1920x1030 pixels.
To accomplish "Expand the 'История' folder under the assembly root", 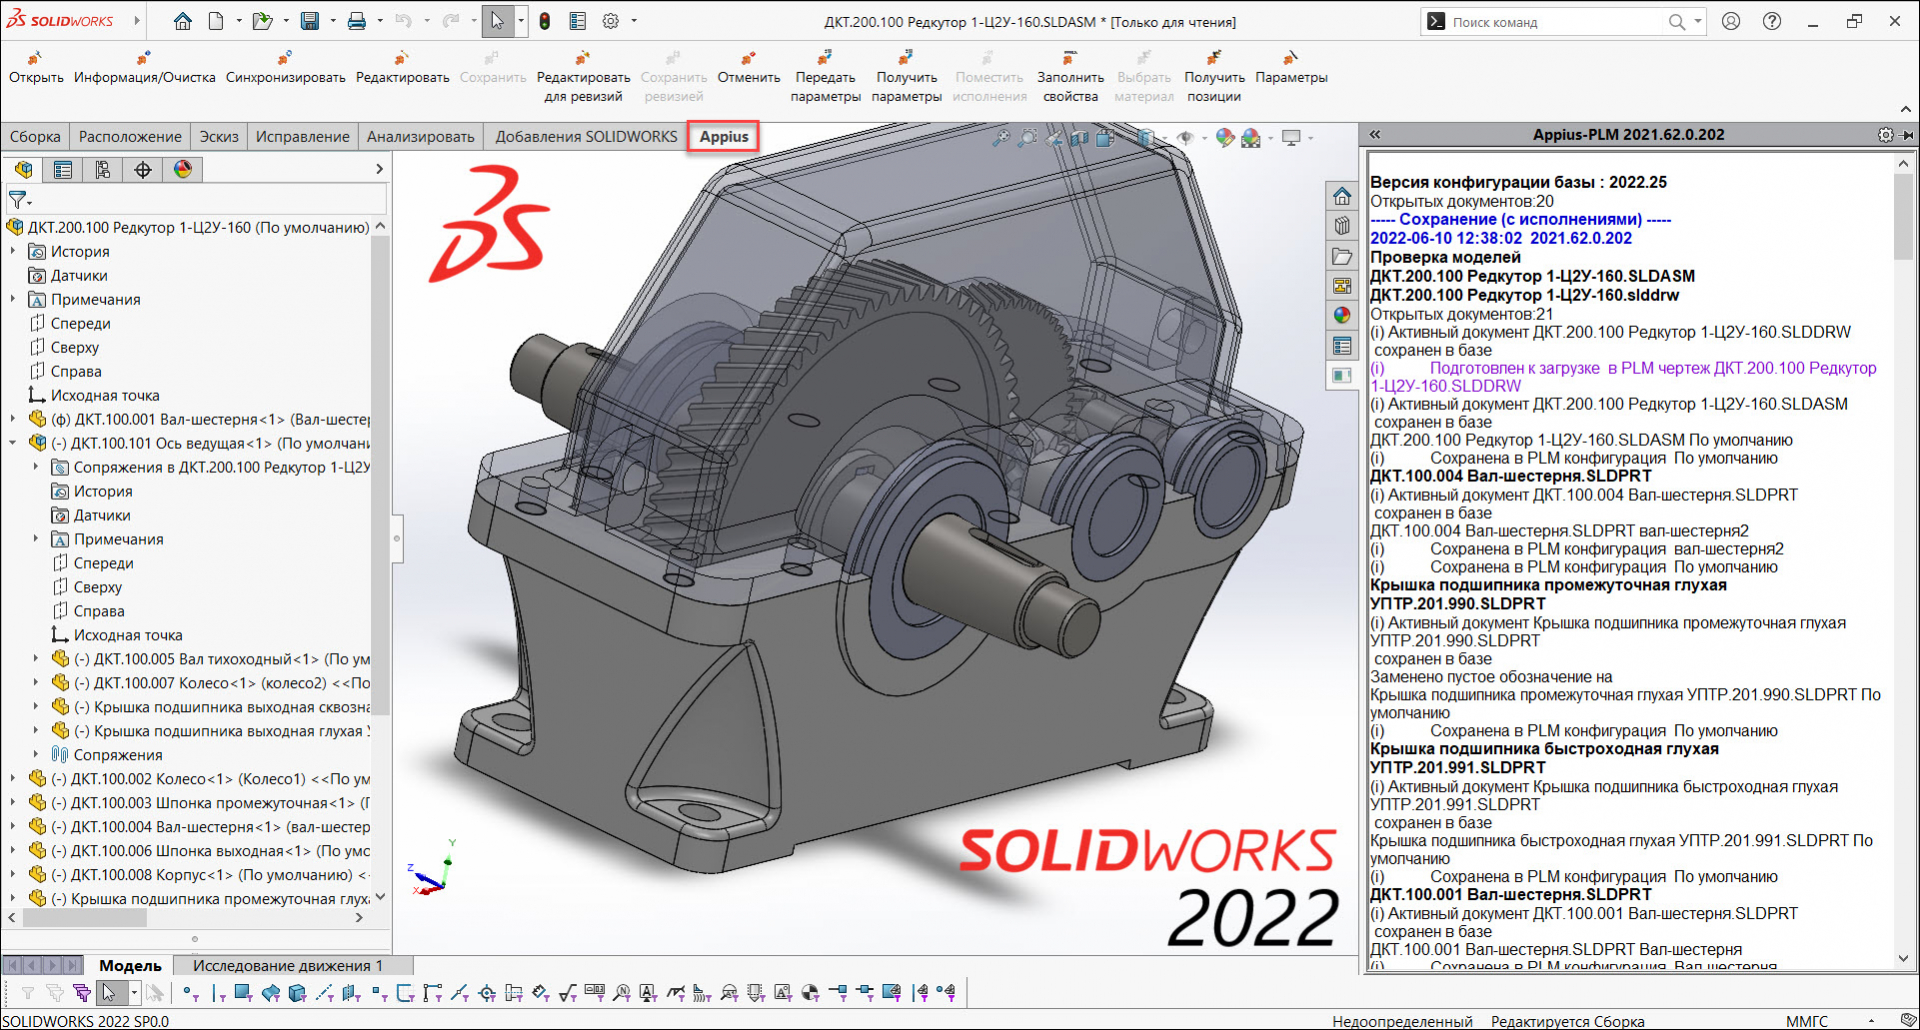I will click(x=13, y=251).
